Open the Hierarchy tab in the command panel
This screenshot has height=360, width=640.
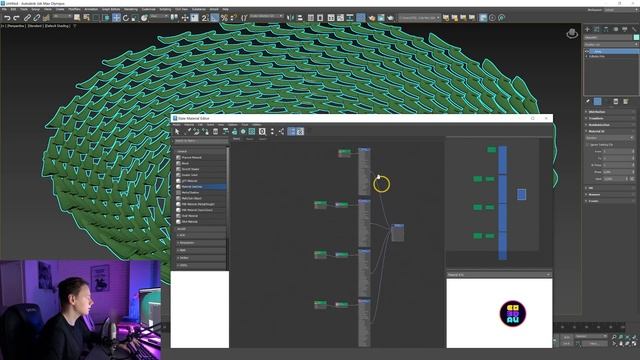pos(606,29)
